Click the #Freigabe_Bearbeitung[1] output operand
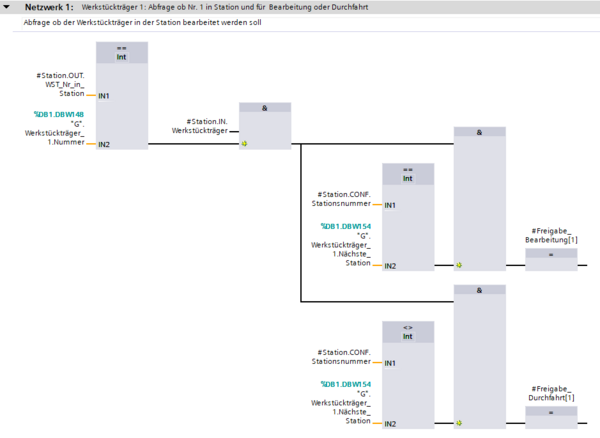 coord(551,234)
